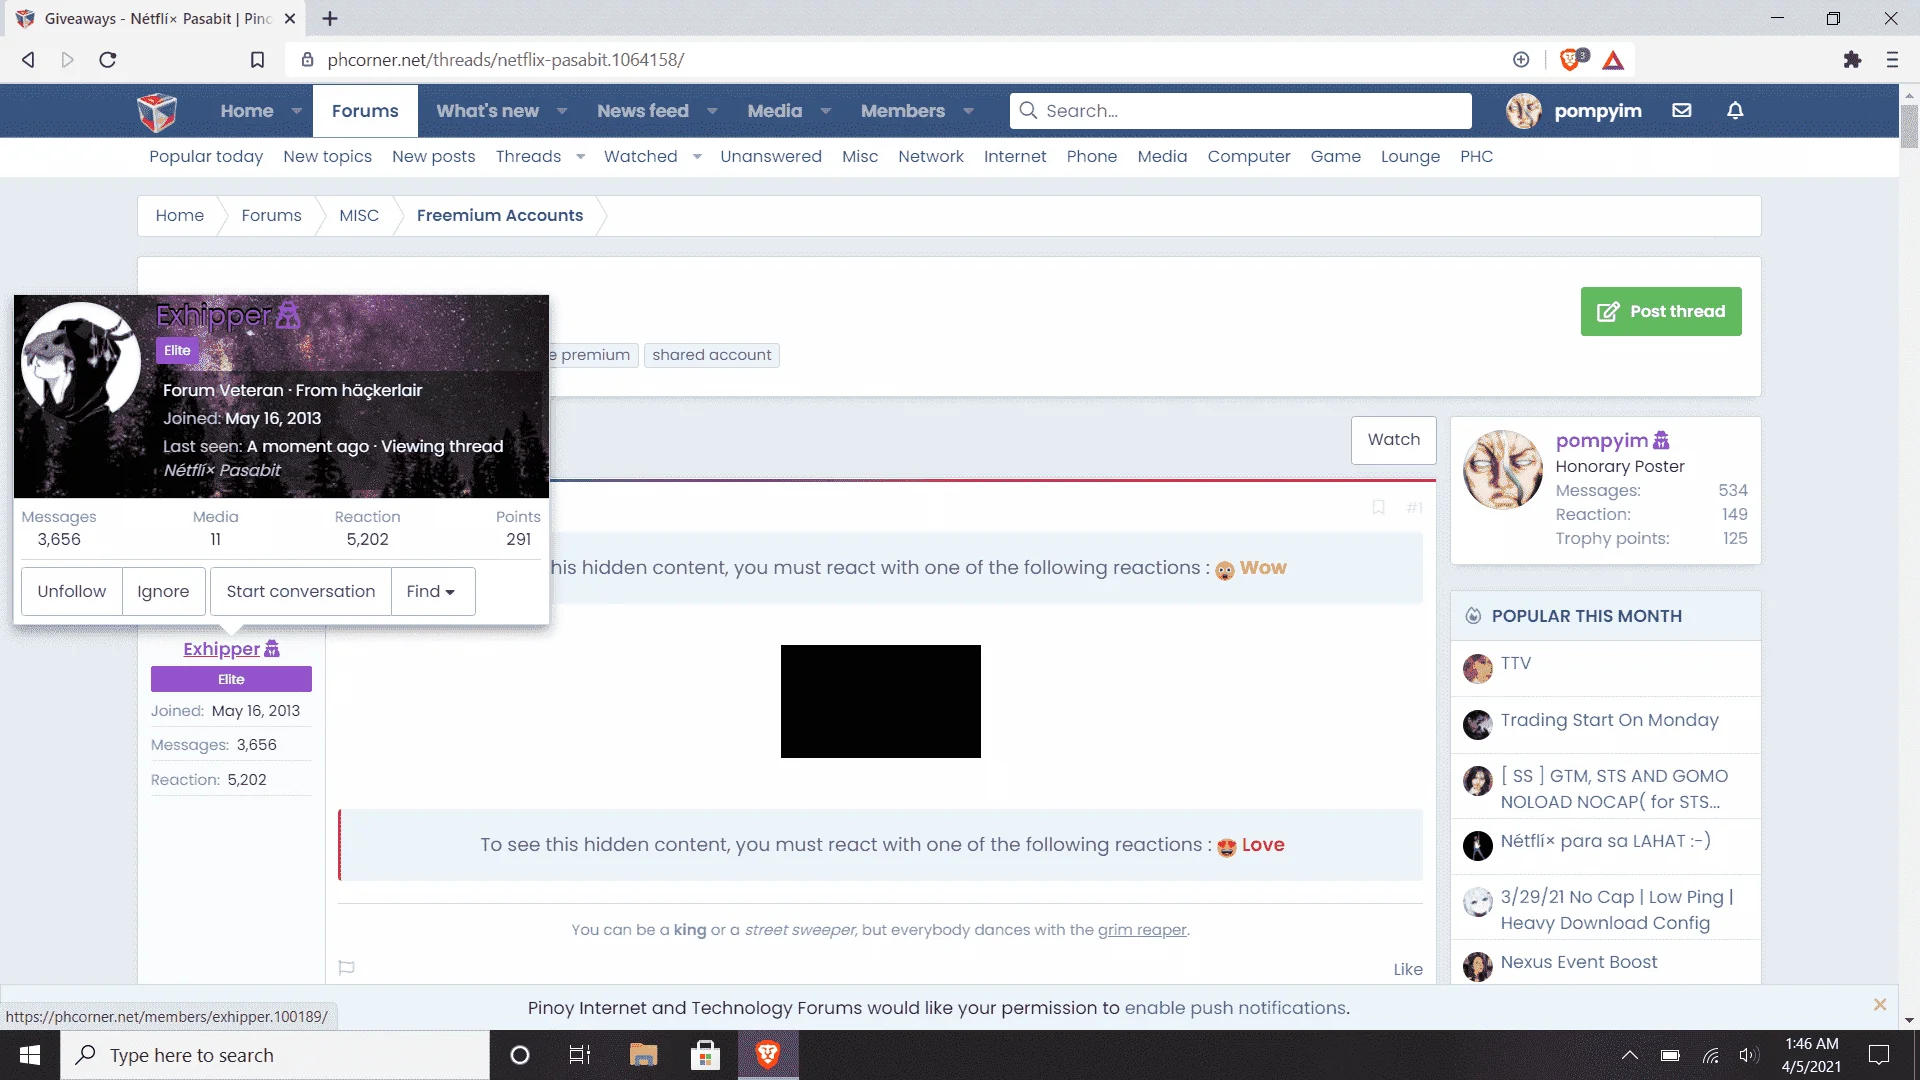
Task: Open Windows Start menu
Action: tap(30, 1055)
